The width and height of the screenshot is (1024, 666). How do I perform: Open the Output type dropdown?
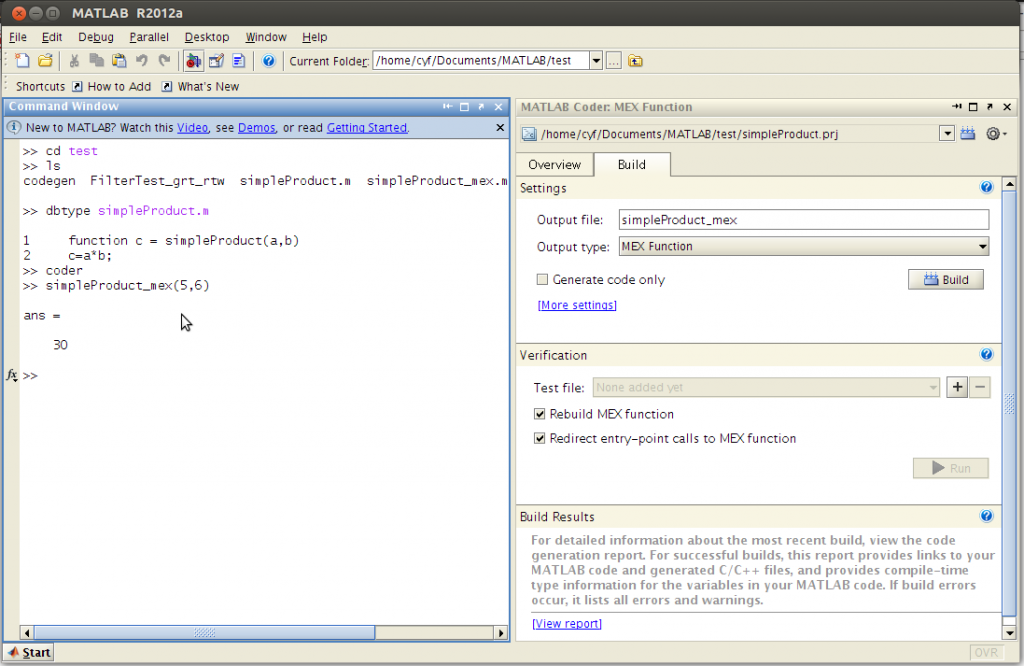click(x=982, y=246)
